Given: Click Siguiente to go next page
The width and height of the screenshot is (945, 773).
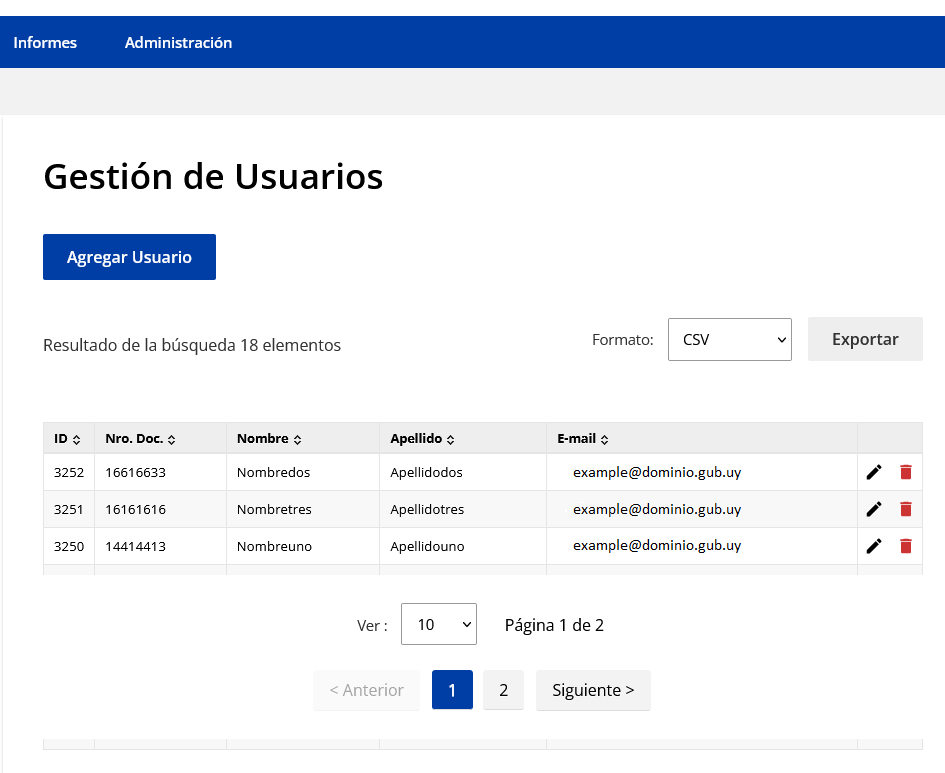Looking at the screenshot, I should pos(593,690).
